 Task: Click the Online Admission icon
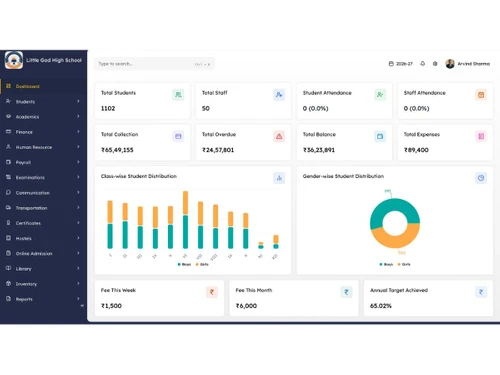coord(8,253)
